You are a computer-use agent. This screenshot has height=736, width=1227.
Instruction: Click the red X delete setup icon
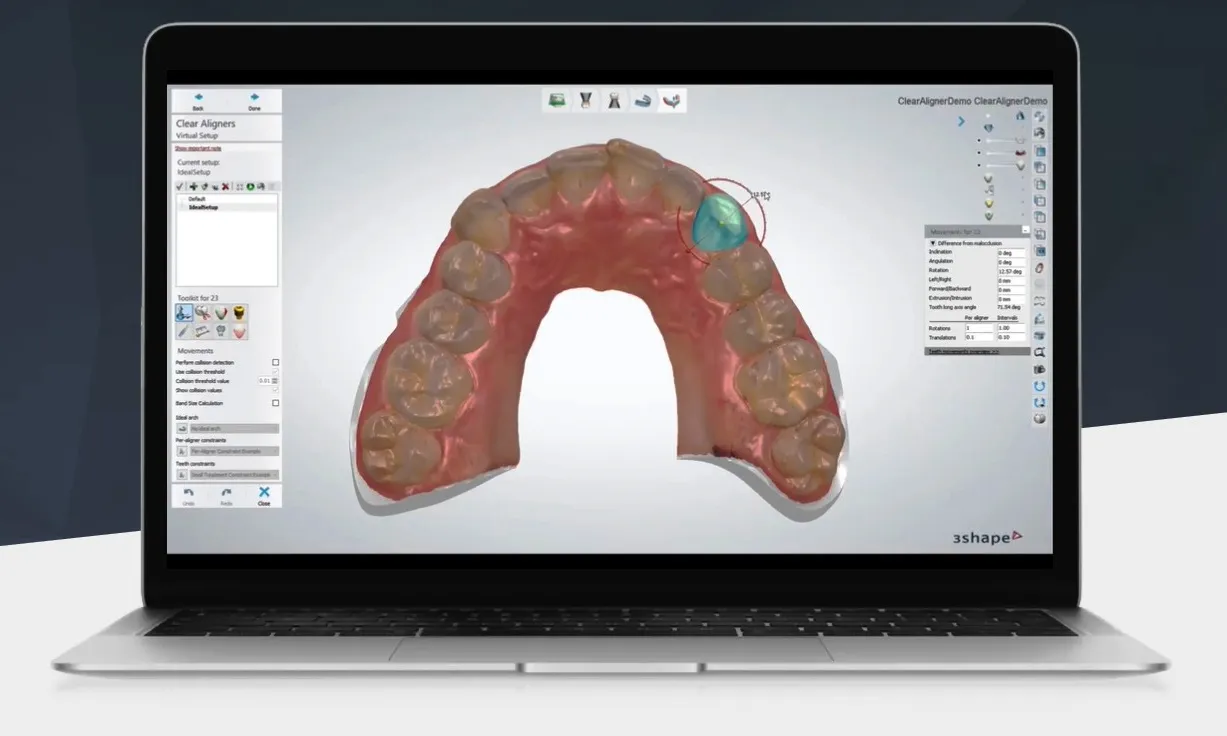click(226, 187)
